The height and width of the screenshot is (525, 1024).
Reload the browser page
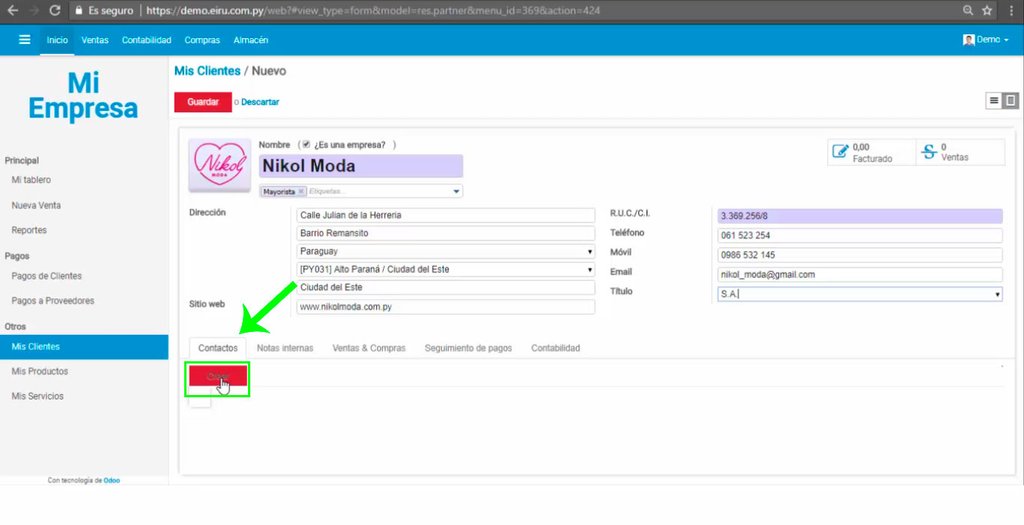55,10
